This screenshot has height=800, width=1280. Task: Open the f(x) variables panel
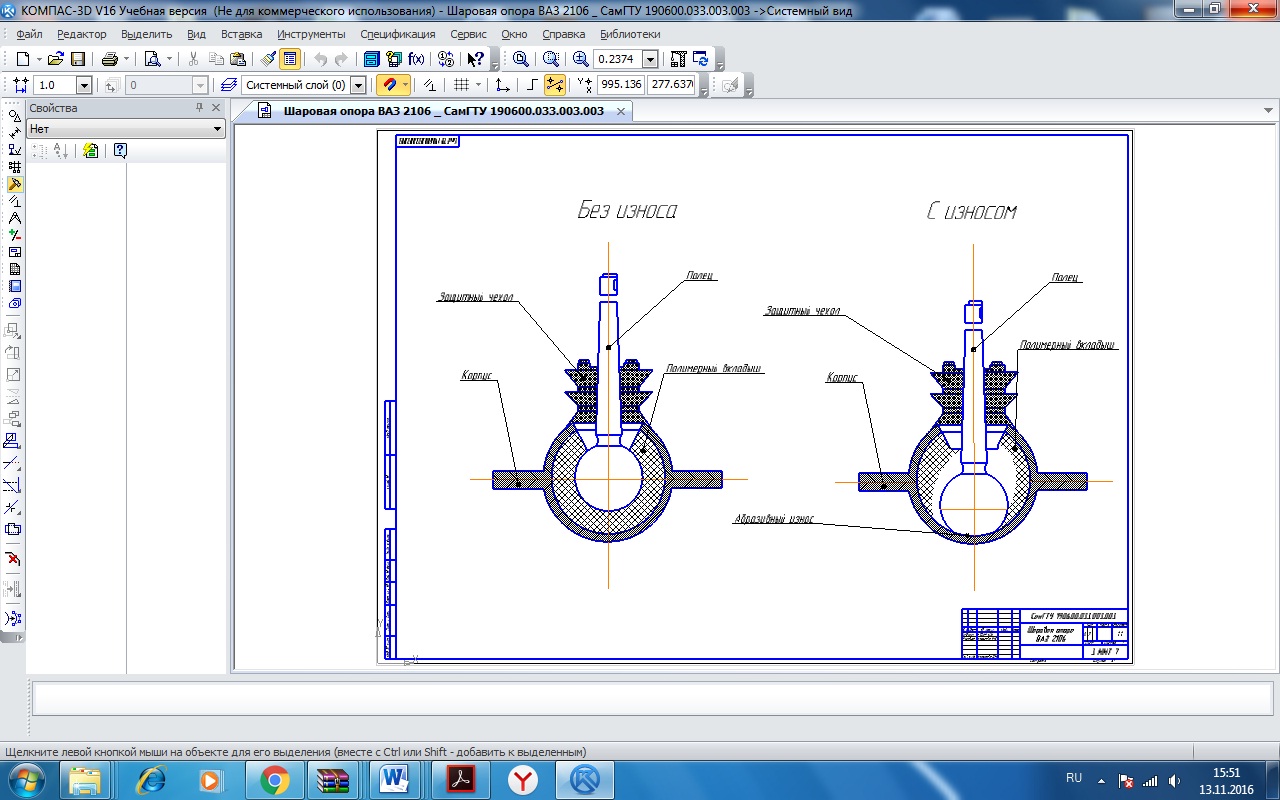point(416,59)
